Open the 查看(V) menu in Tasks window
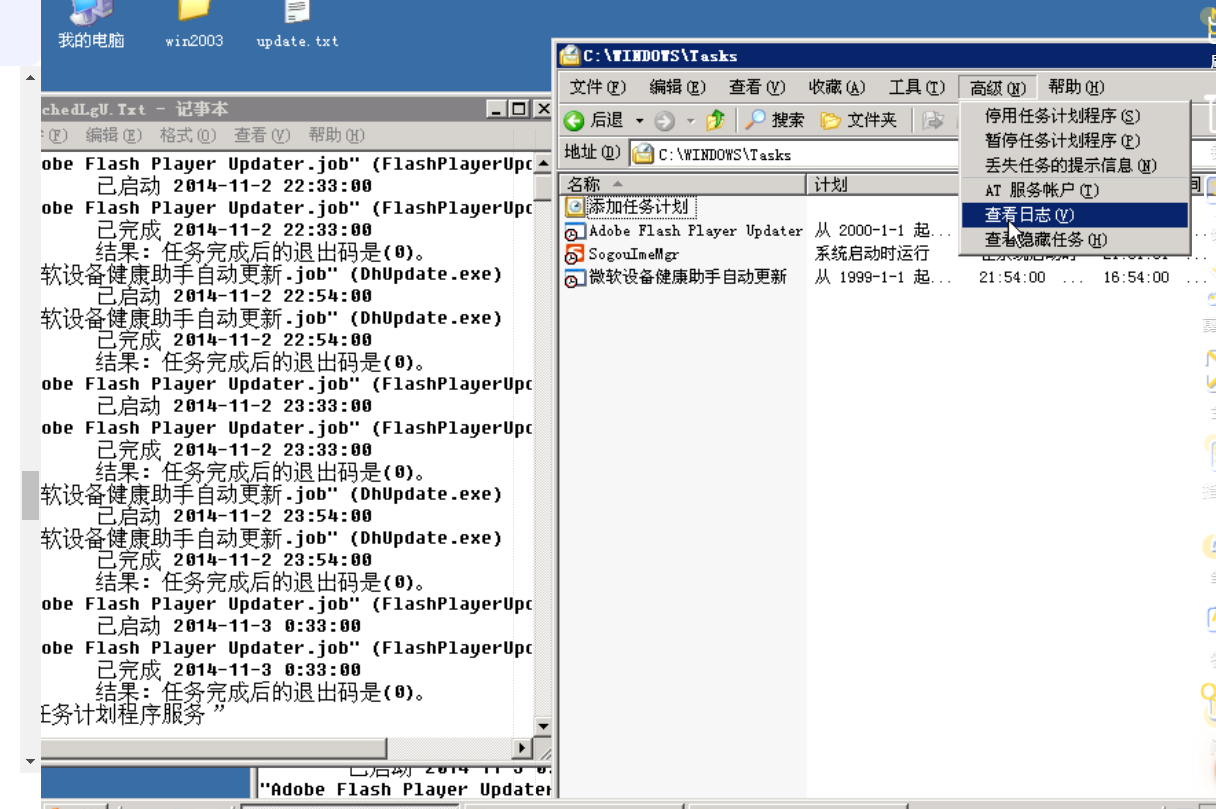Screen dimensions: 1216x809 [757, 88]
